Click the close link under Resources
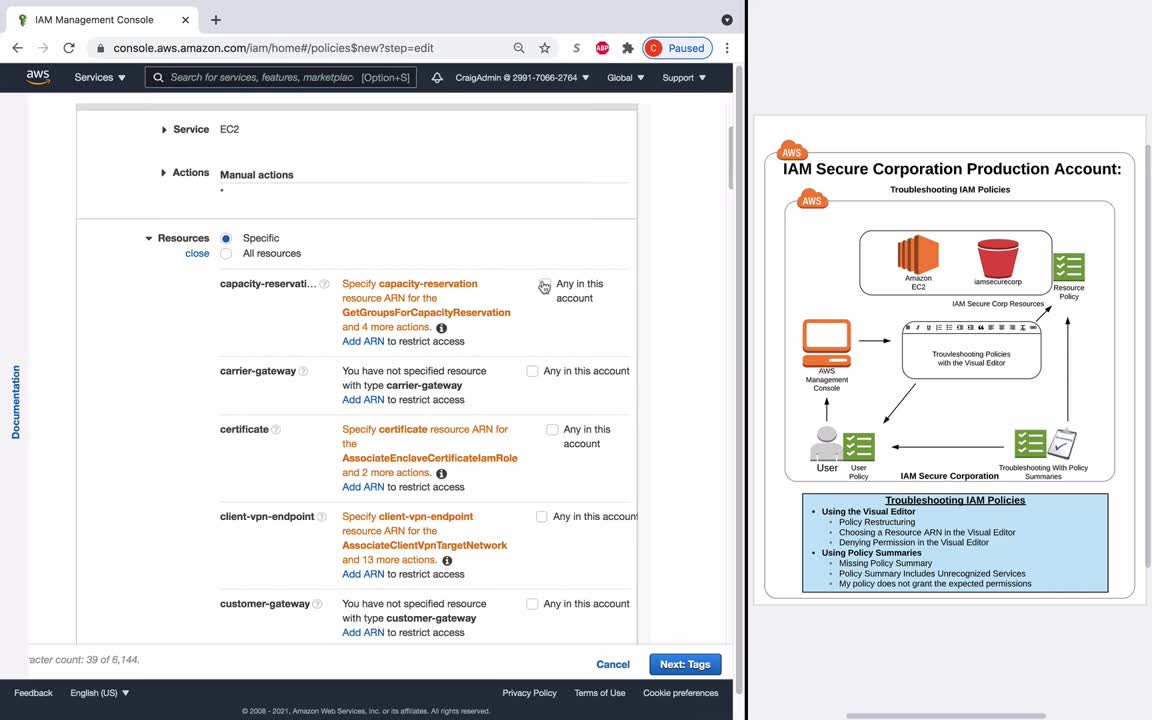 [x=197, y=253]
